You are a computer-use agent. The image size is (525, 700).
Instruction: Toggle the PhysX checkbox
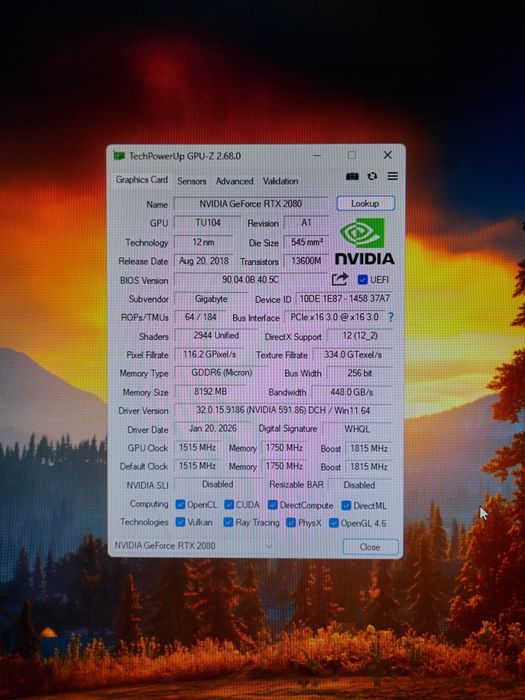point(291,522)
